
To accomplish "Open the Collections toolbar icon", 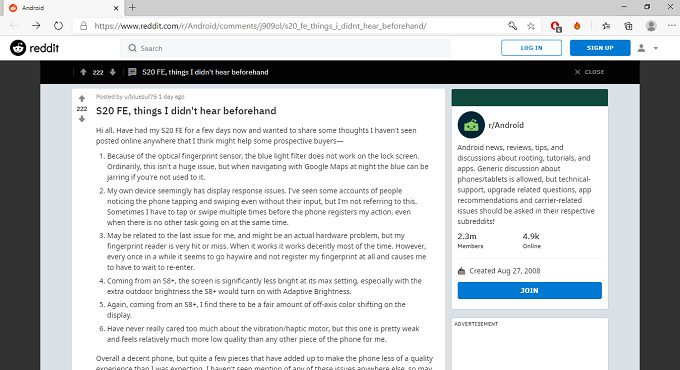I will point(628,26).
